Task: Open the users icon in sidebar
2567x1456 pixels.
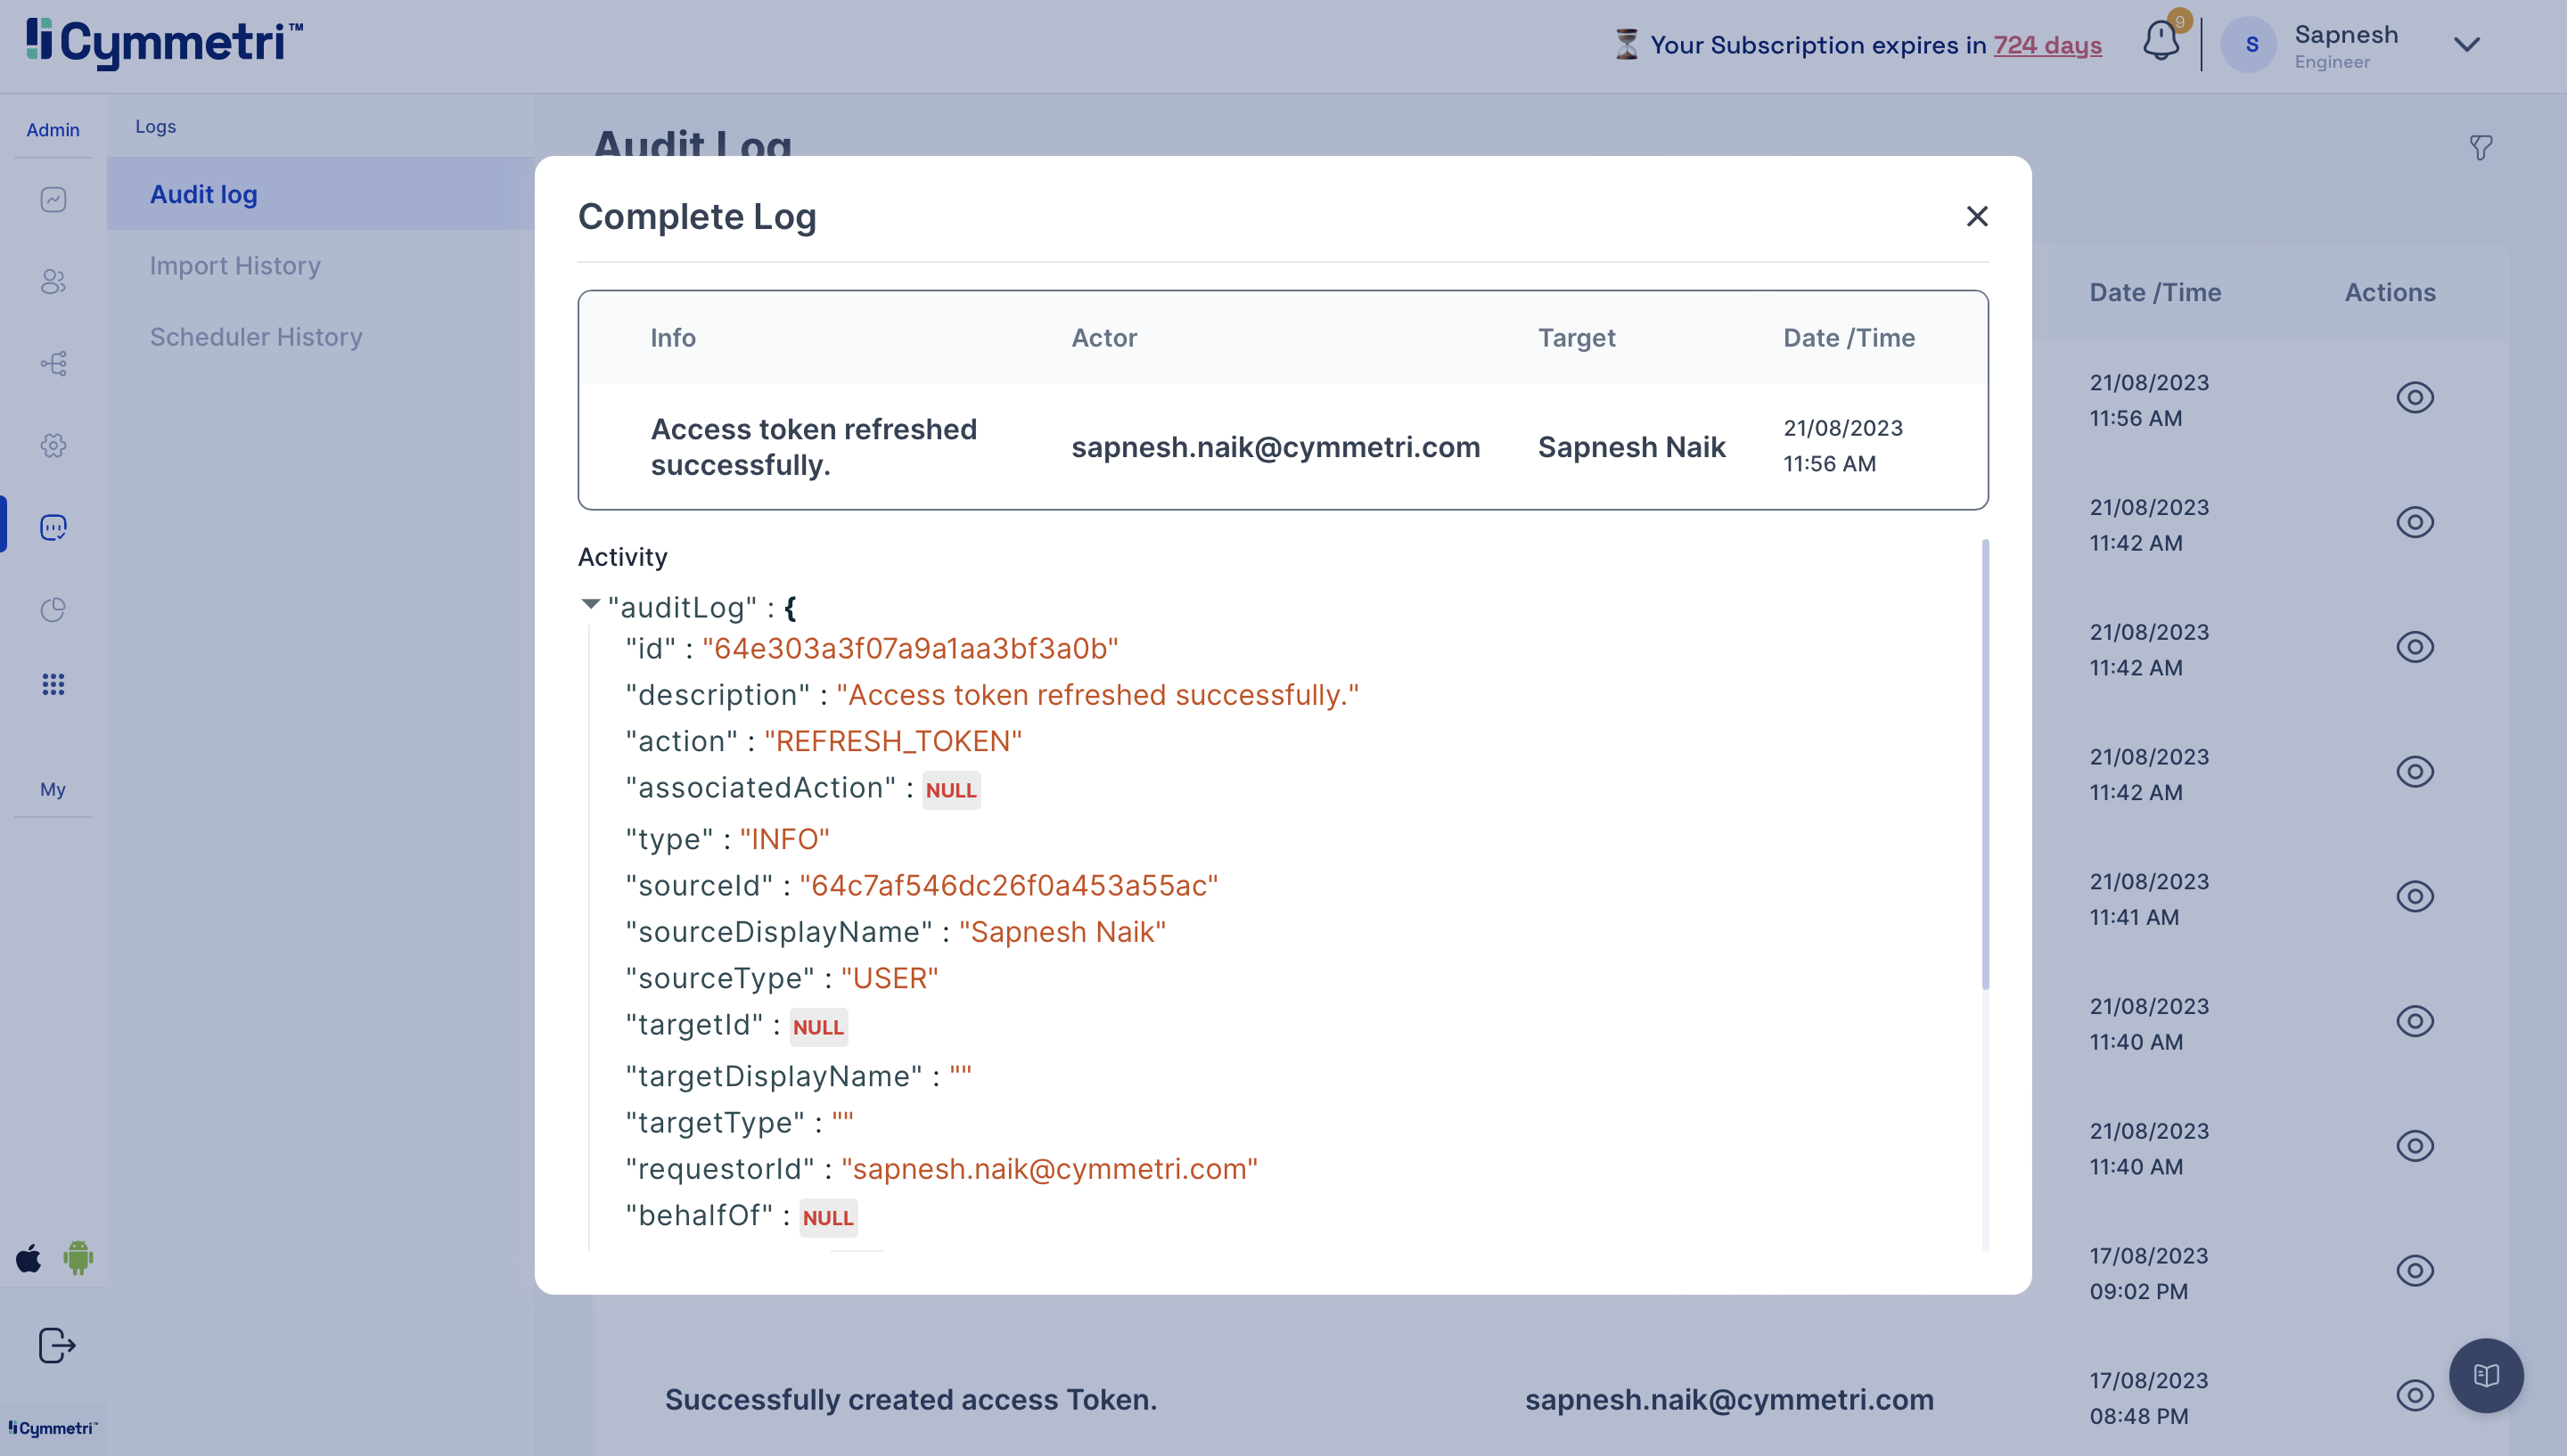Action: [x=53, y=282]
